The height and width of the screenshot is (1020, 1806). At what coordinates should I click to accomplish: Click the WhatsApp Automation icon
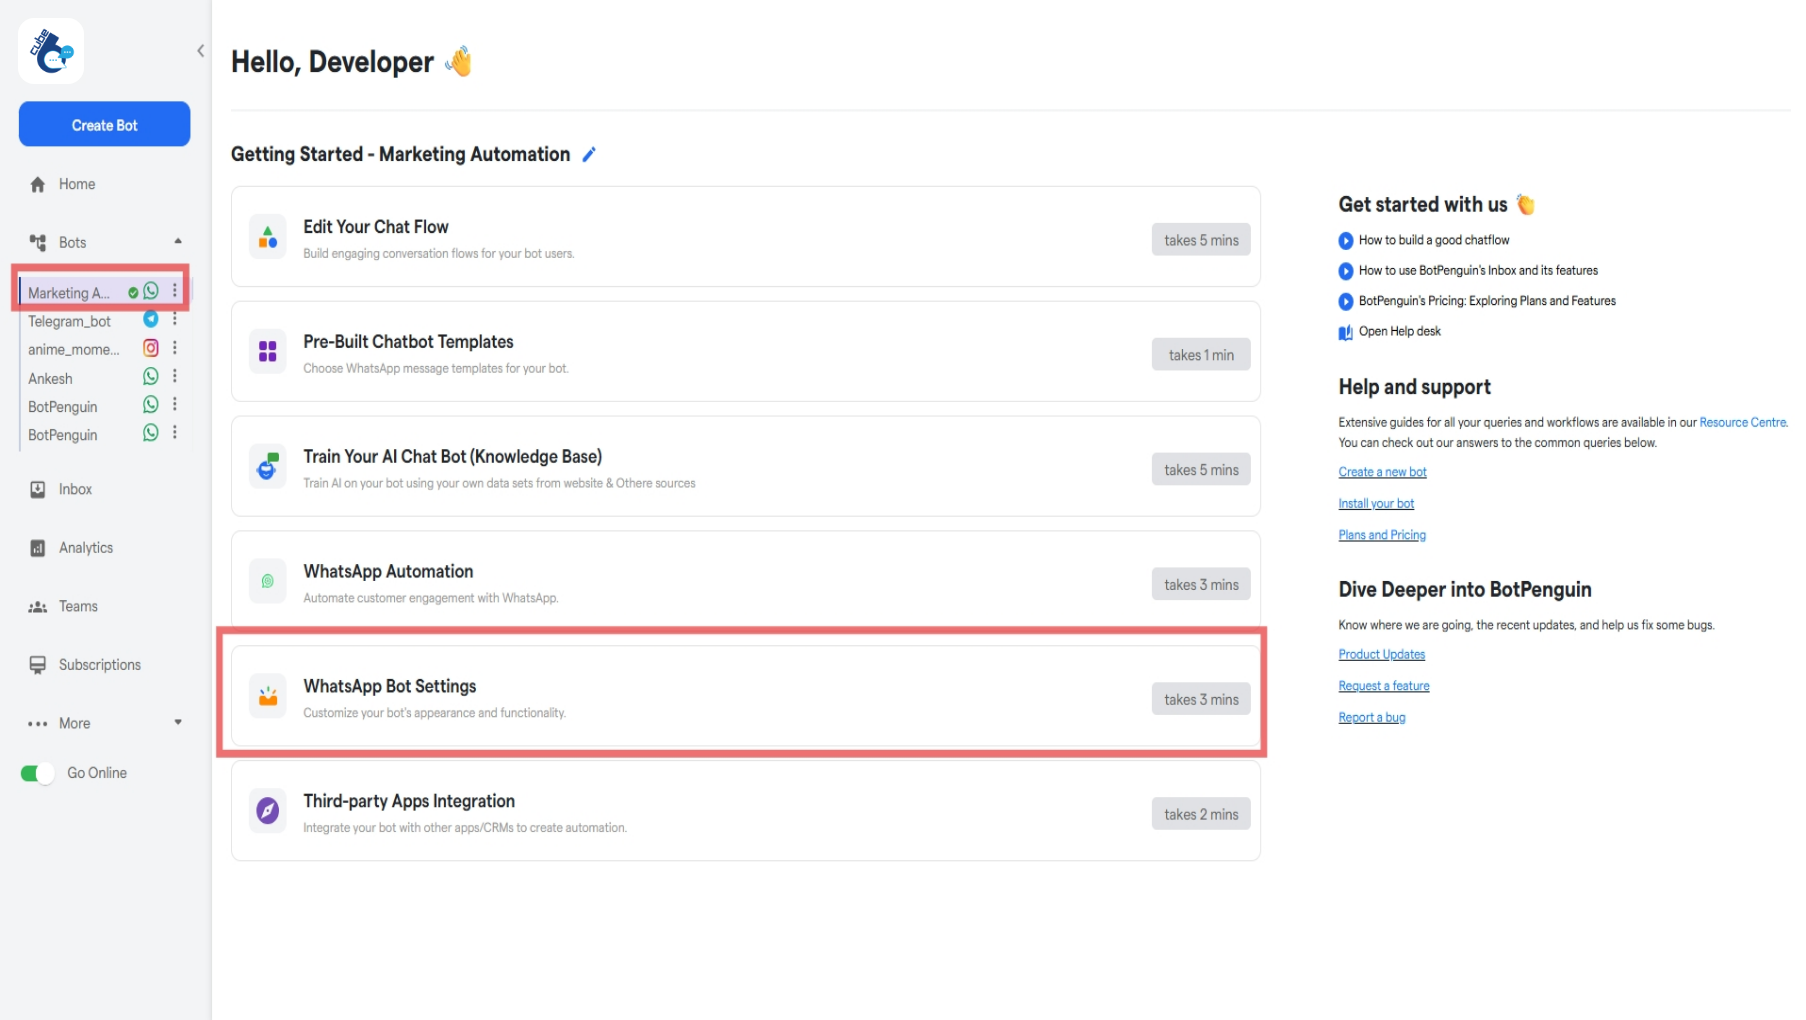tap(268, 581)
